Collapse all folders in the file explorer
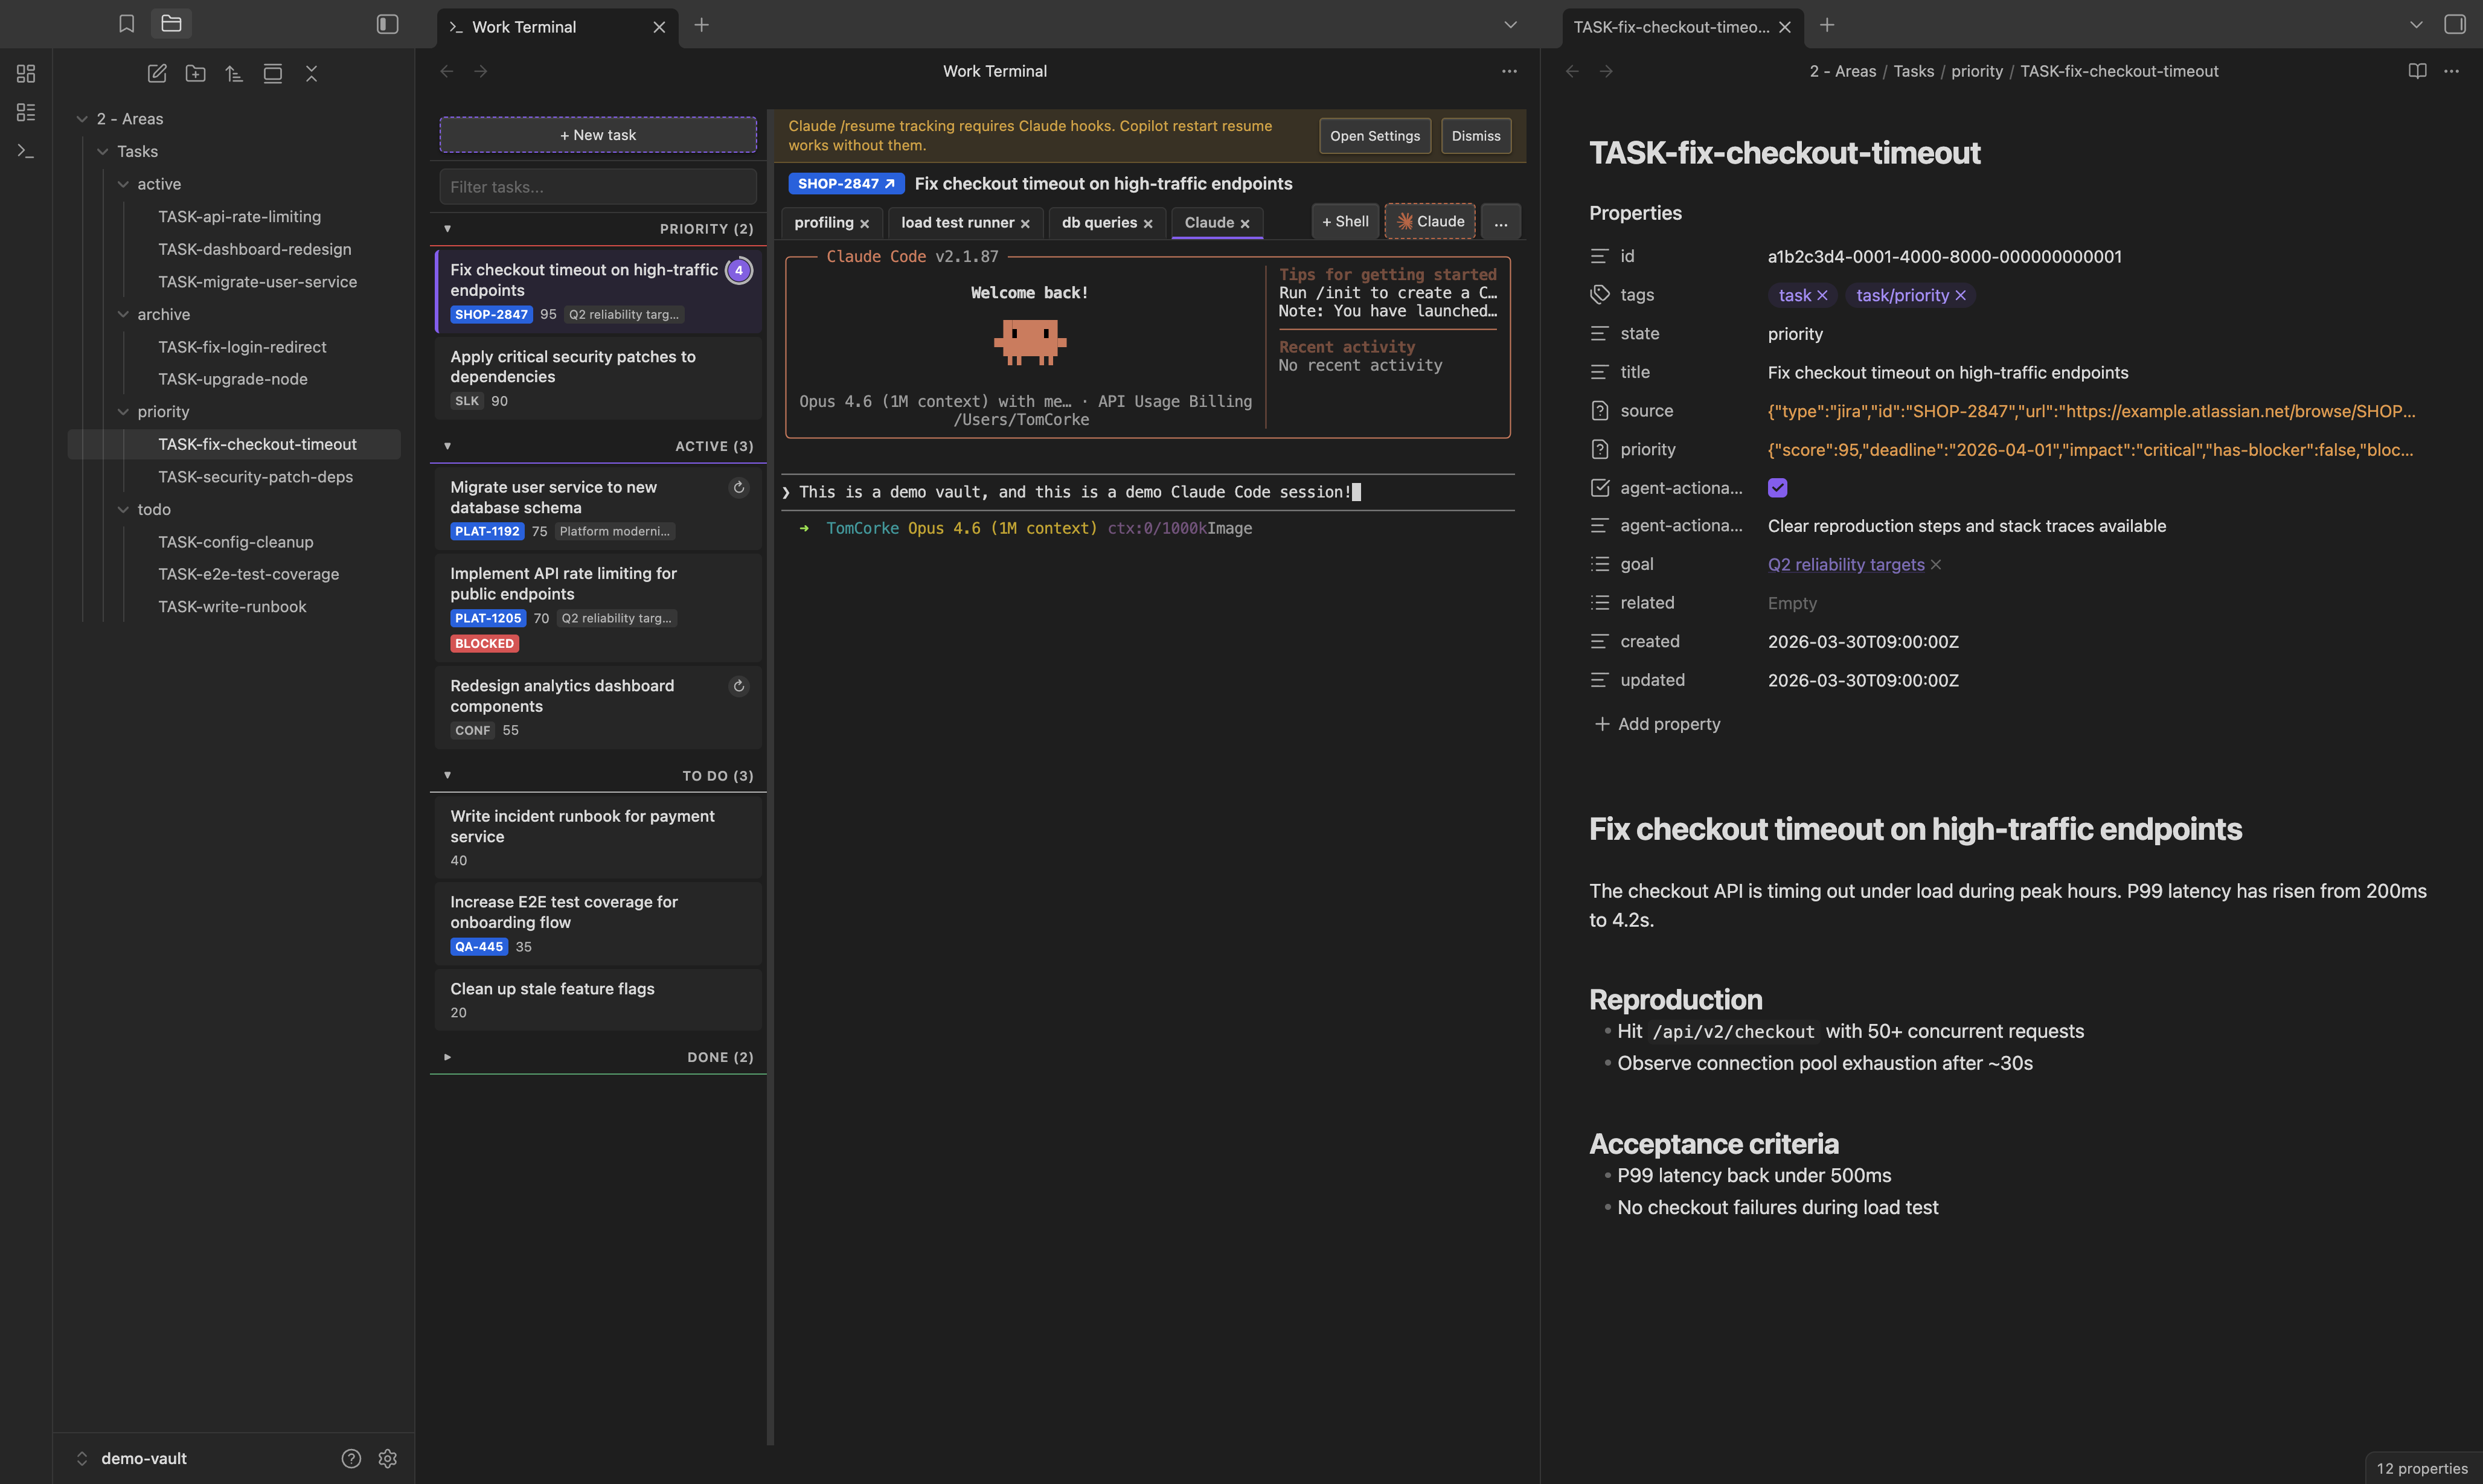Viewport: 2483px width, 1484px height. tap(311, 73)
